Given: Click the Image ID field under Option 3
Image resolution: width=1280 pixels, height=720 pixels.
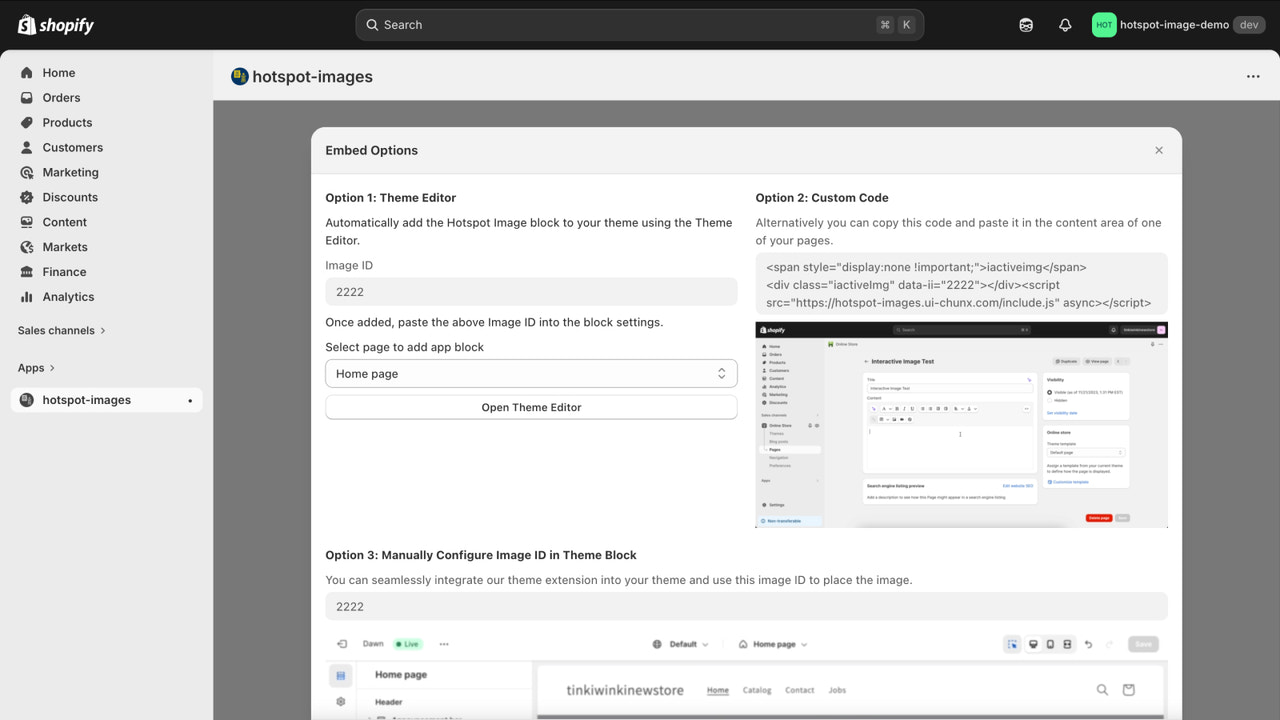Looking at the screenshot, I should click(x=746, y=607).
